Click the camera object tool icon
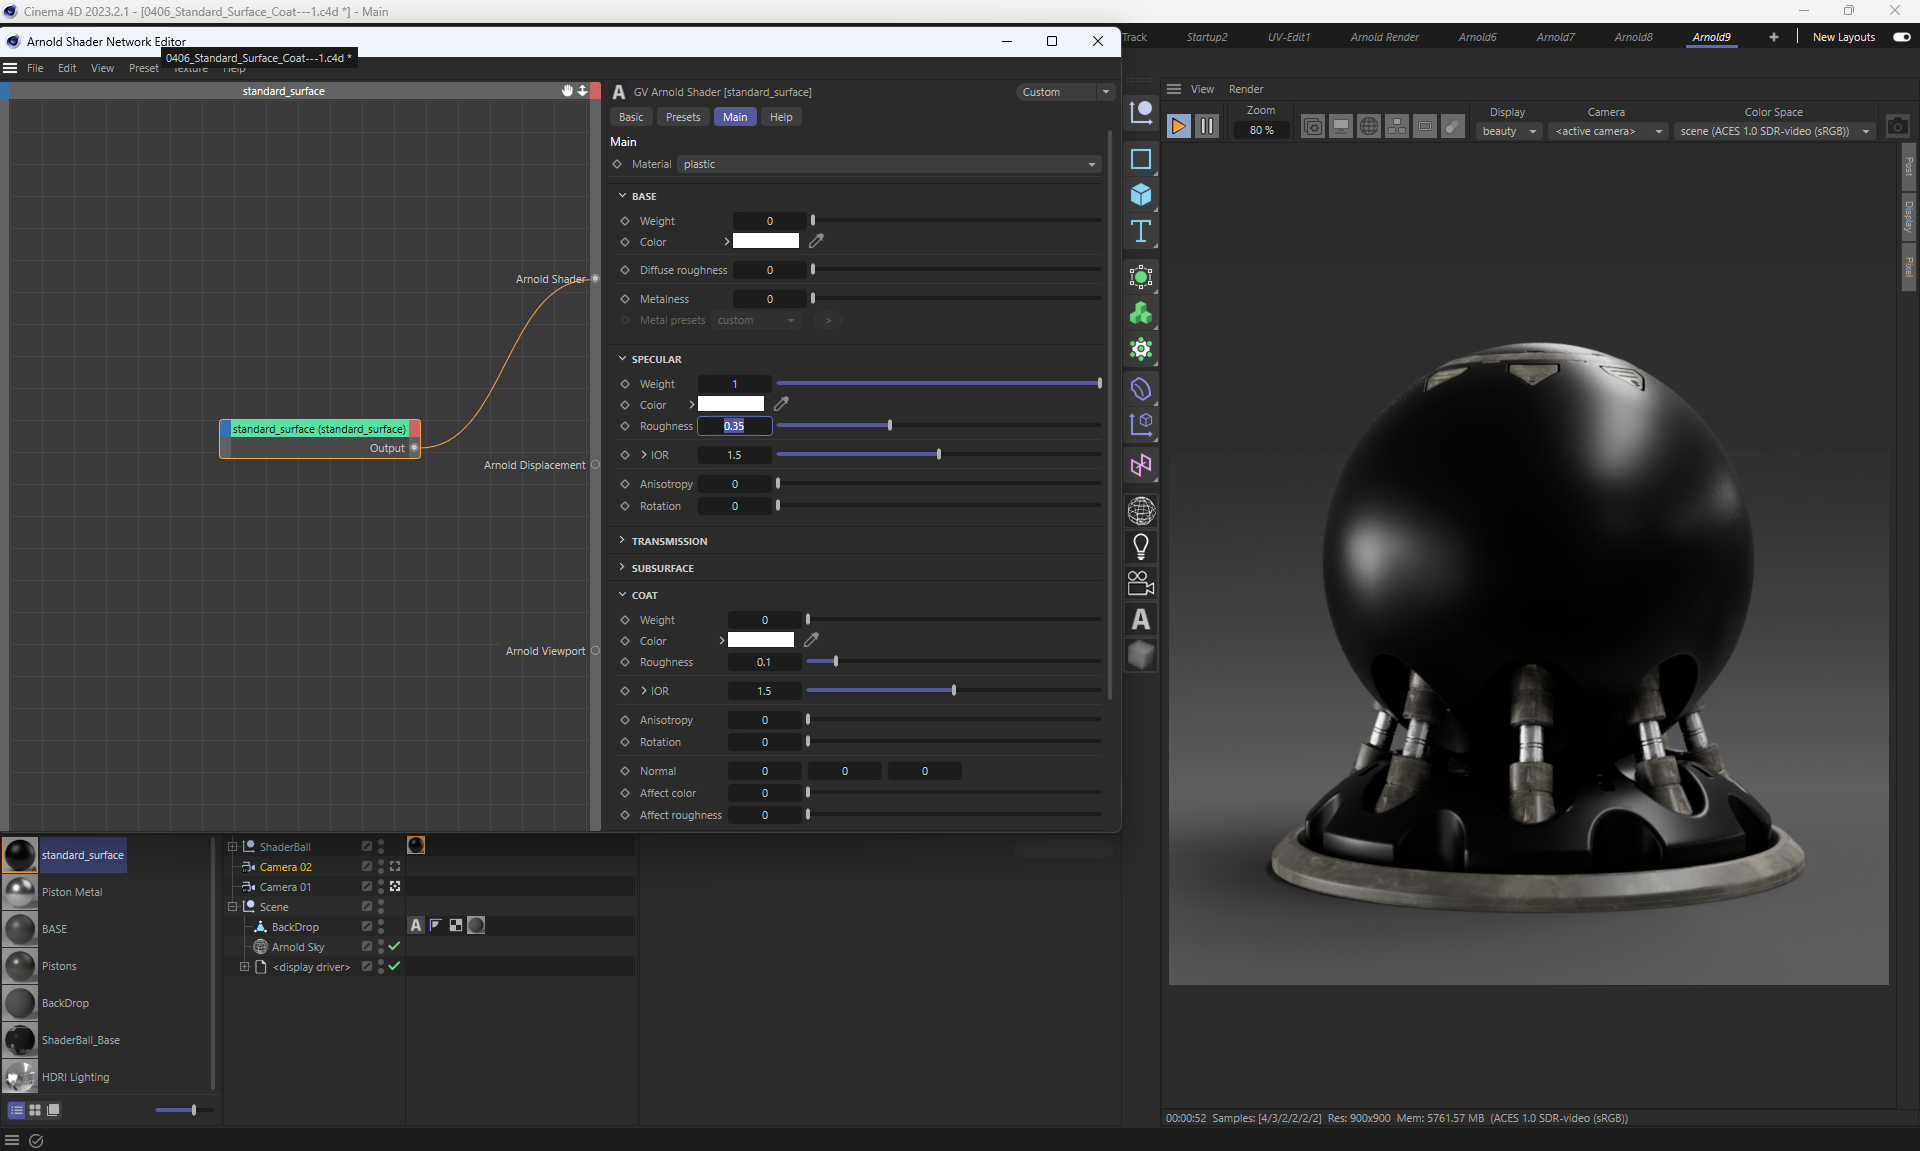Screen dimensions: 1920x1151 pos(1141,583)
